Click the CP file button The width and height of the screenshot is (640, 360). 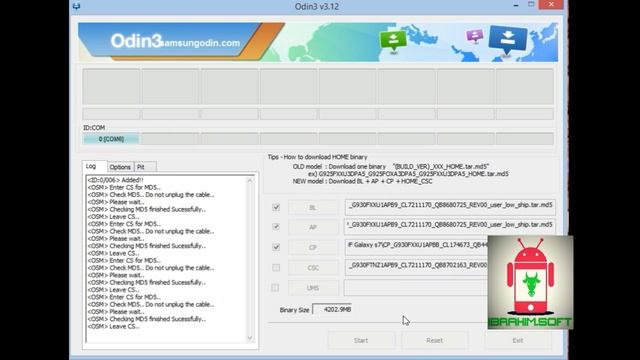313,247
